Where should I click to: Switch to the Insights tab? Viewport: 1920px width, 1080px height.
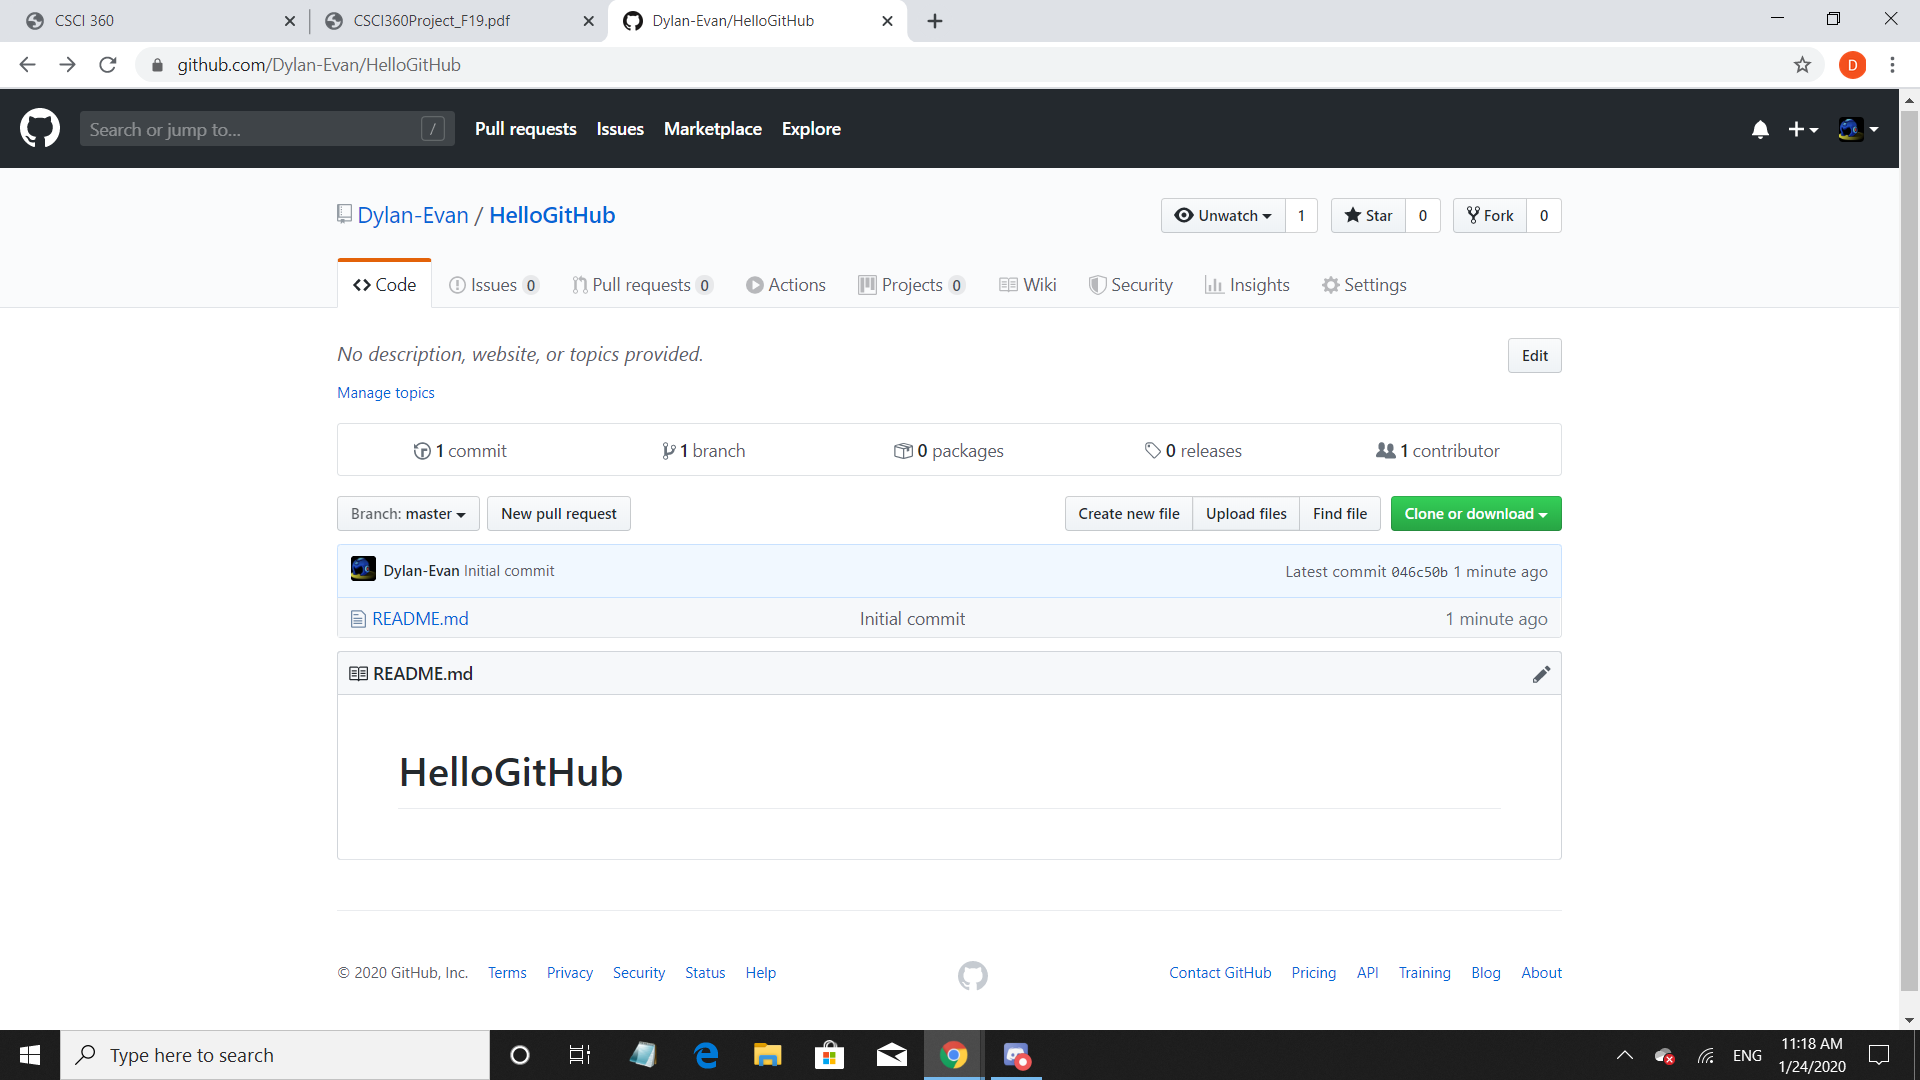(1247, 285)
